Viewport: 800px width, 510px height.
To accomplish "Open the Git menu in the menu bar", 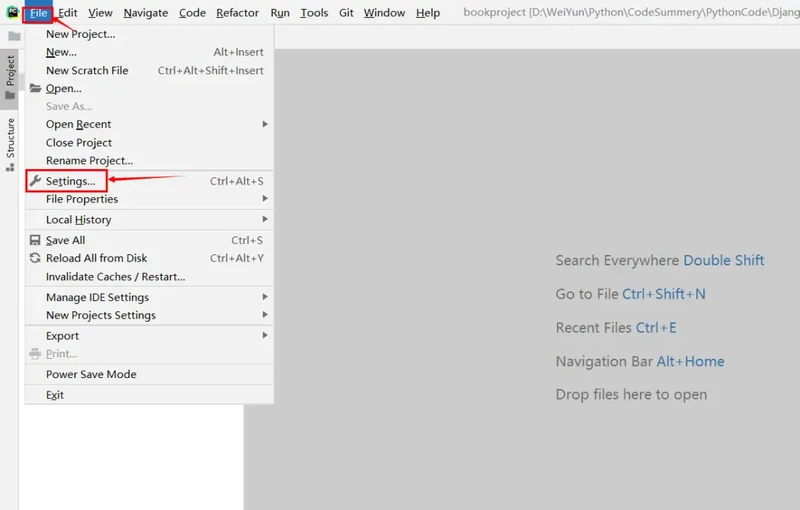I will click(346, 13).
